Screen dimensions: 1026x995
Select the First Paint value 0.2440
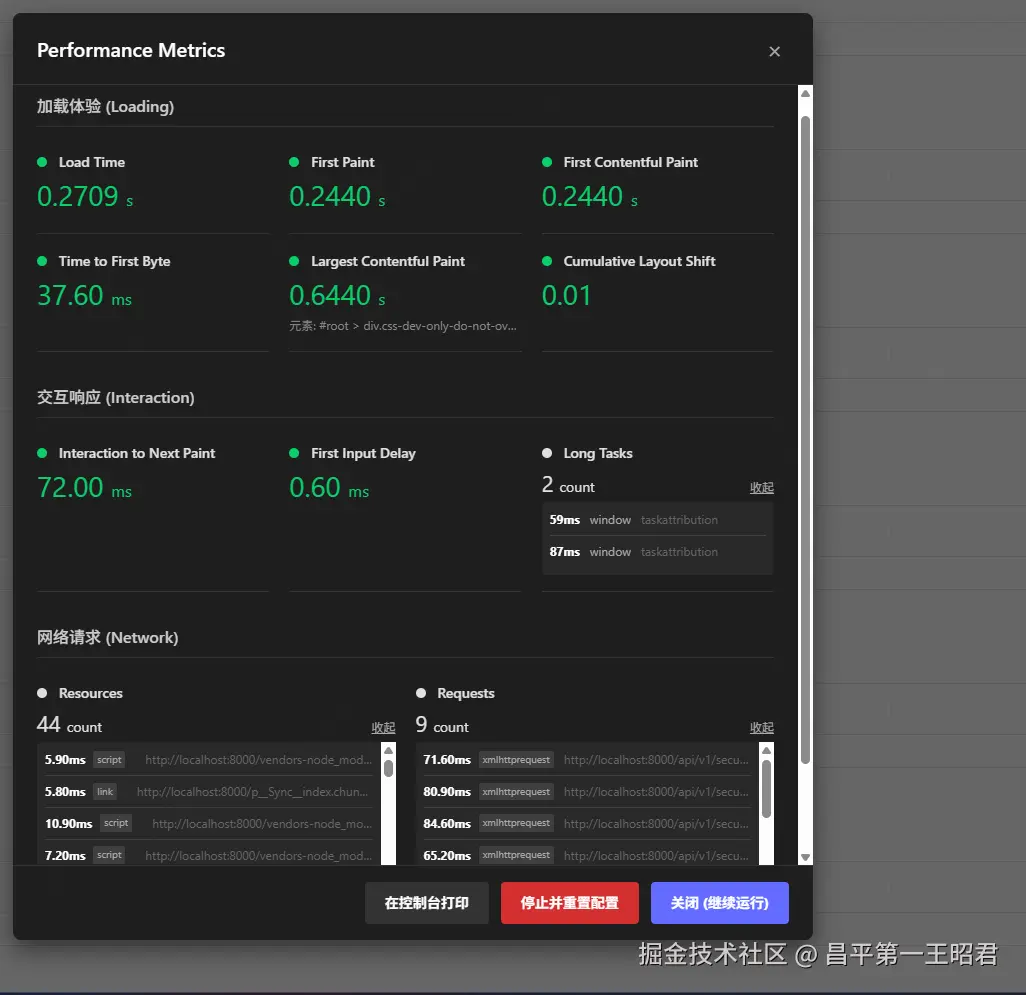330,196
